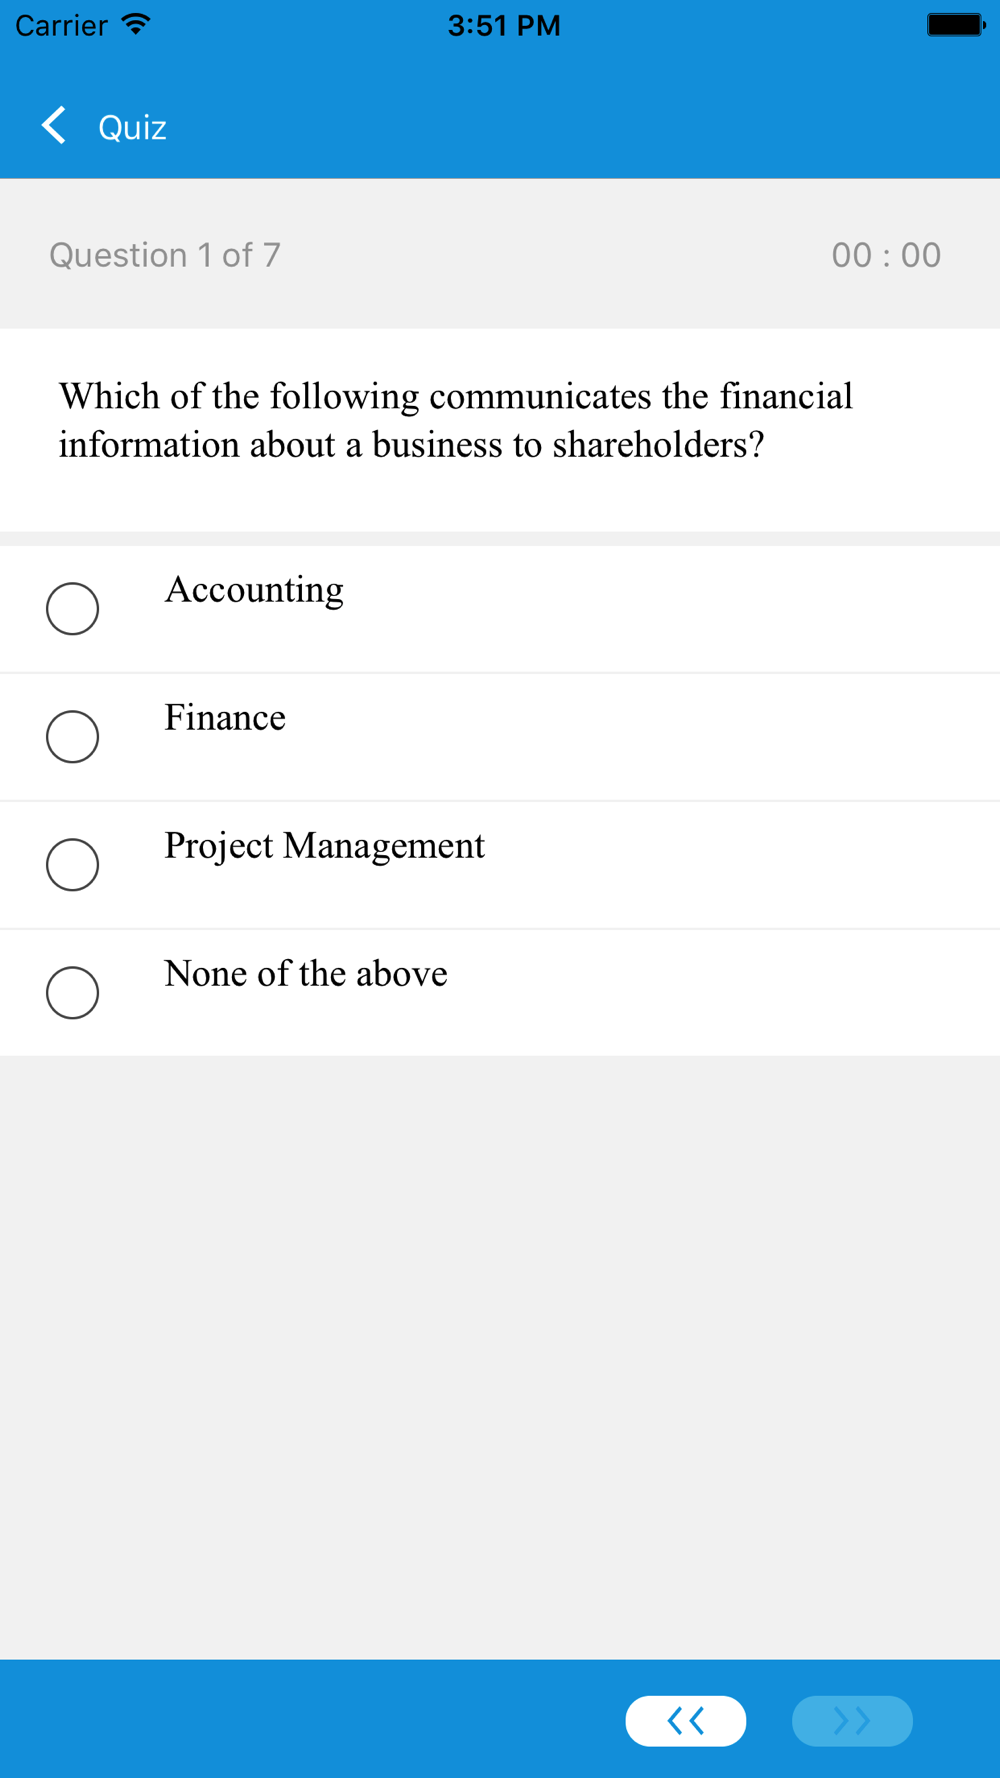The width and height of the screenshot is (1000, 1778).
Task: Tap the blue bottom navigation bar
Action: [500, 1719]
